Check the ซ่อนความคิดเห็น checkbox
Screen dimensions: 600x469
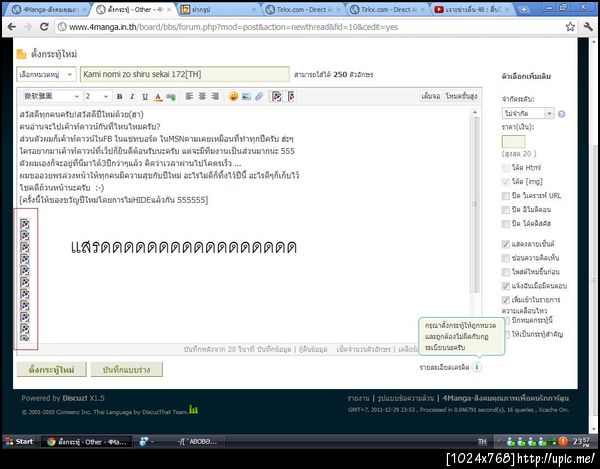coord(506,258)
